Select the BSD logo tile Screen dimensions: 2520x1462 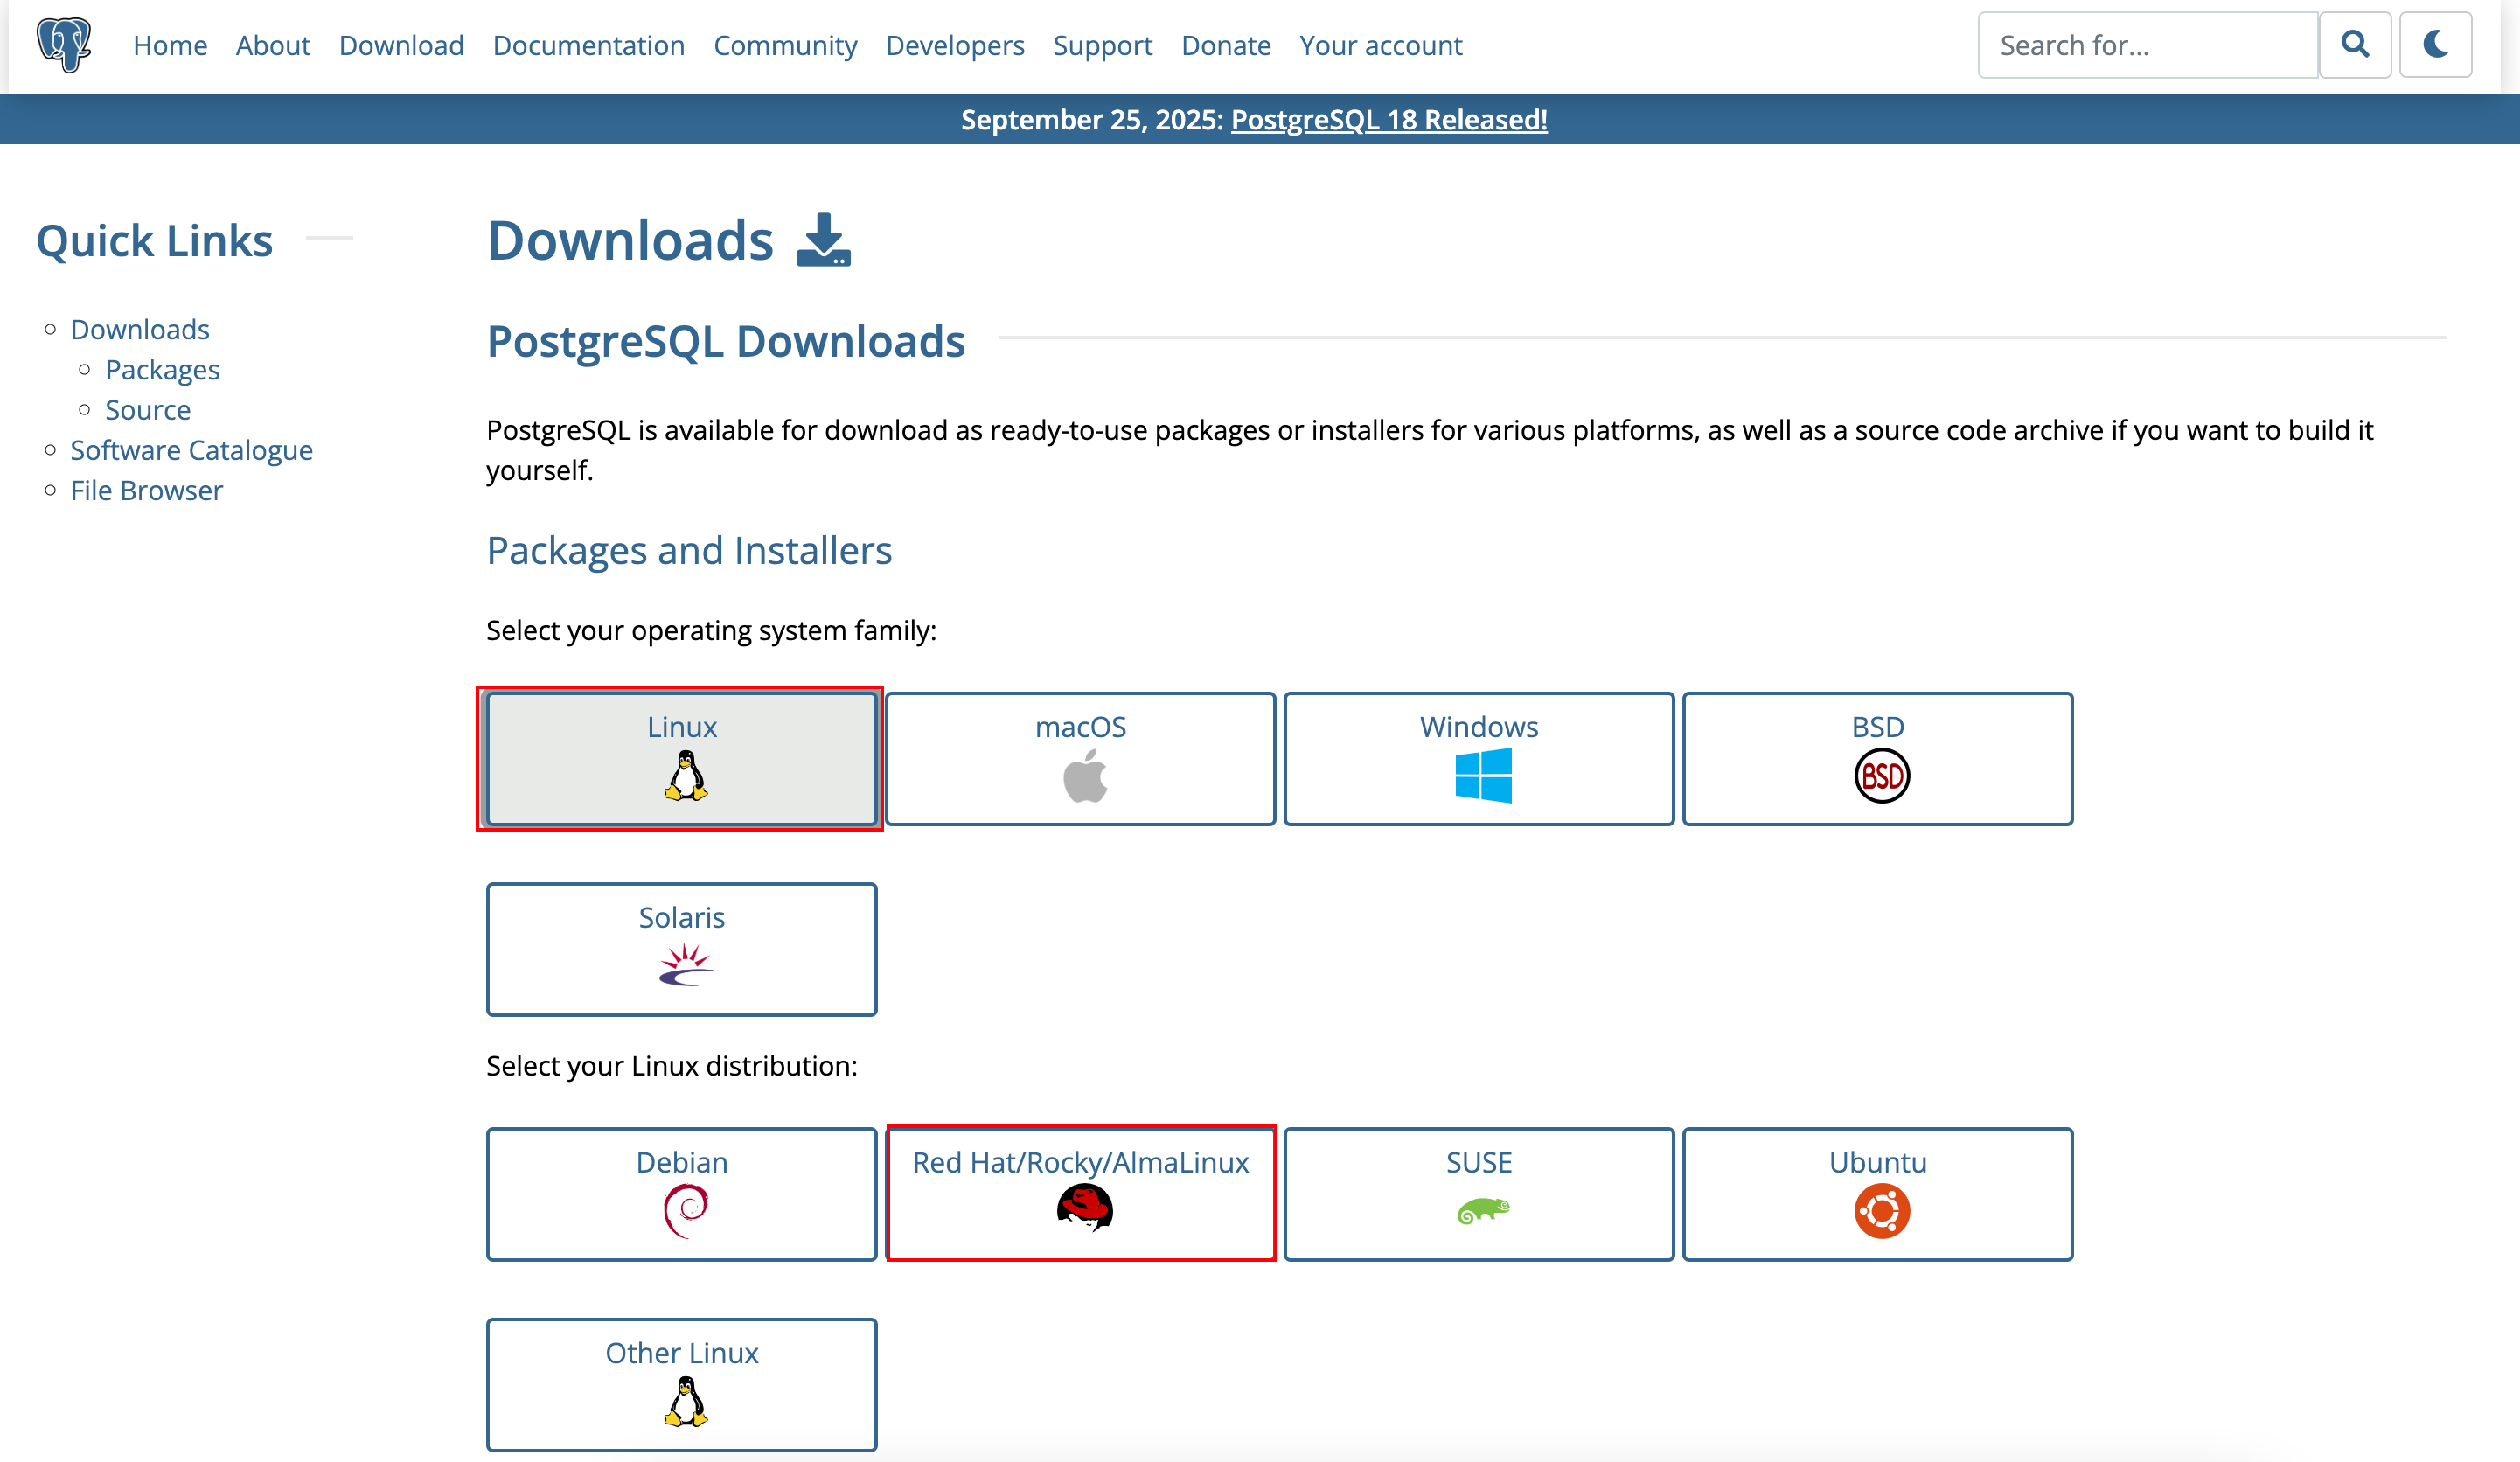[x=1877, y=759]
